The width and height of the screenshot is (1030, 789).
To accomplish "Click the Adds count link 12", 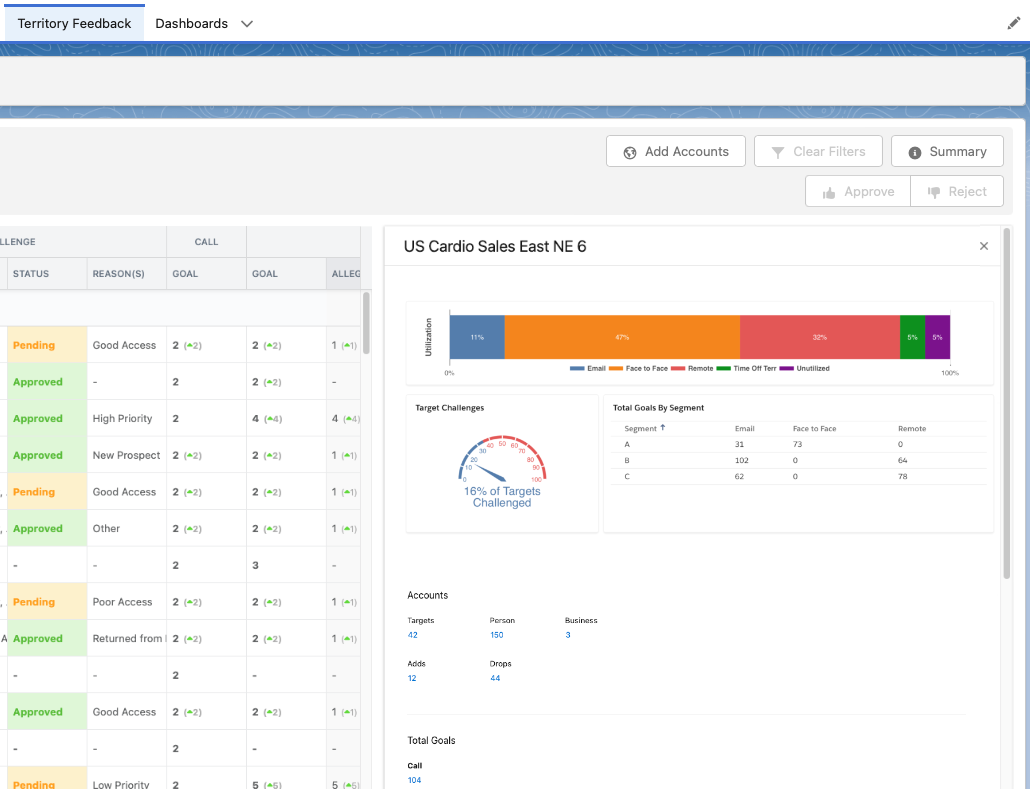I will click(x=412, y=678).
